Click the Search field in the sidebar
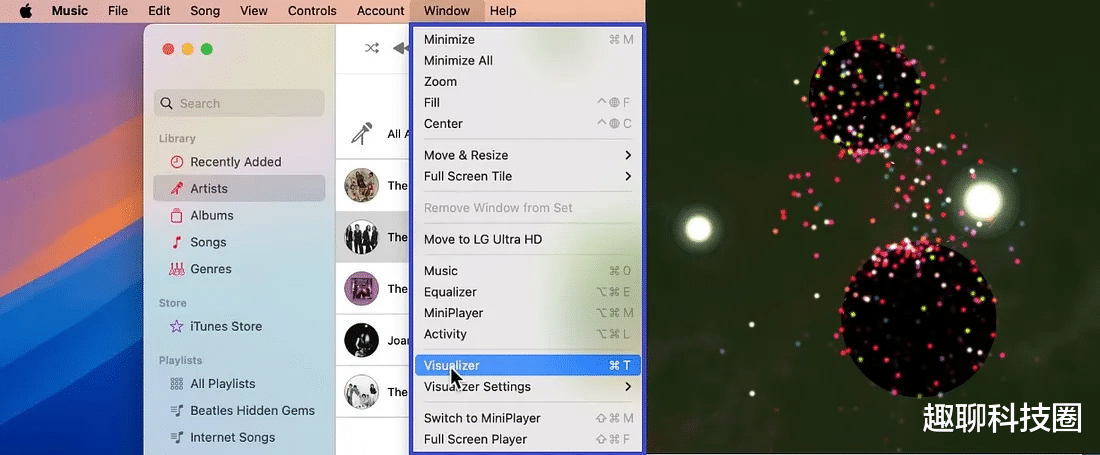 point(239,103)
